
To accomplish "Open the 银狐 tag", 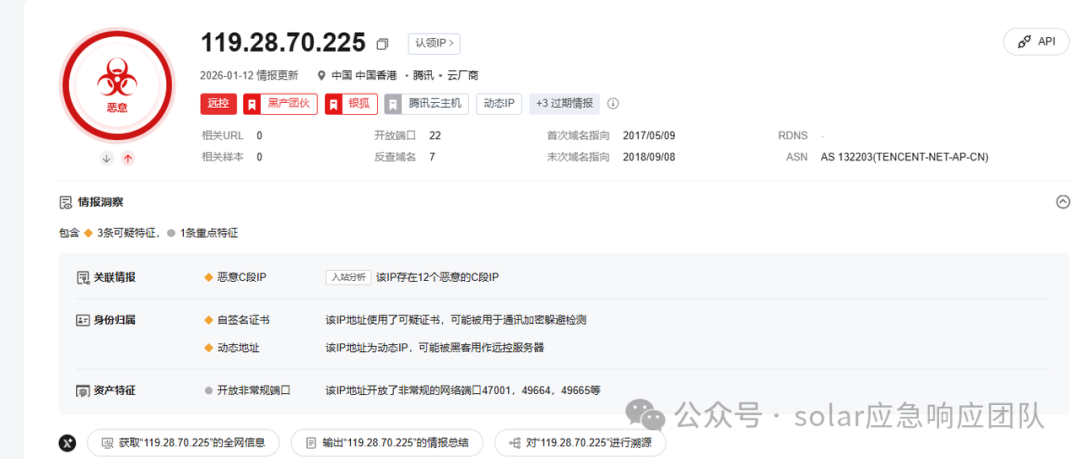I will 351,104.
